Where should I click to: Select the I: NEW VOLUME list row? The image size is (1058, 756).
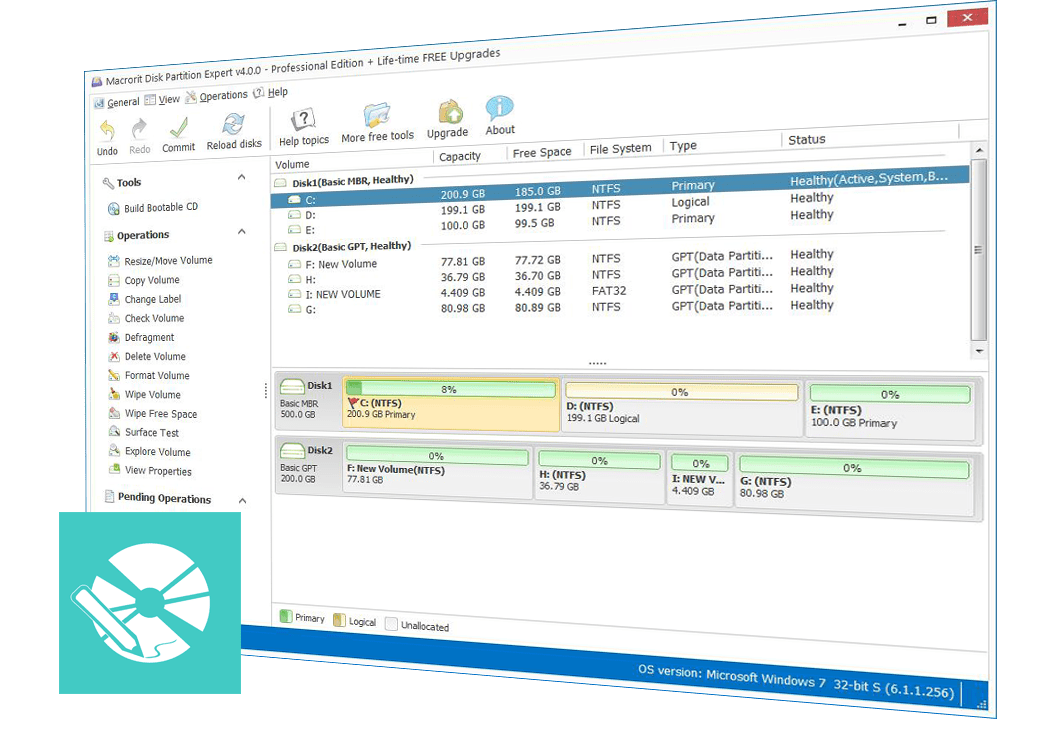point(620,292)
